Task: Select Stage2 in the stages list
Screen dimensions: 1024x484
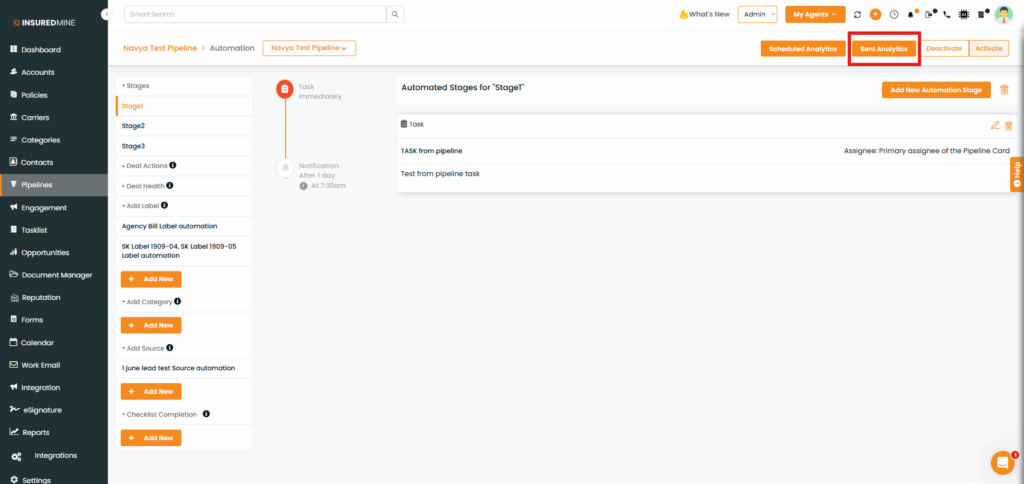Action: point(134,126)
